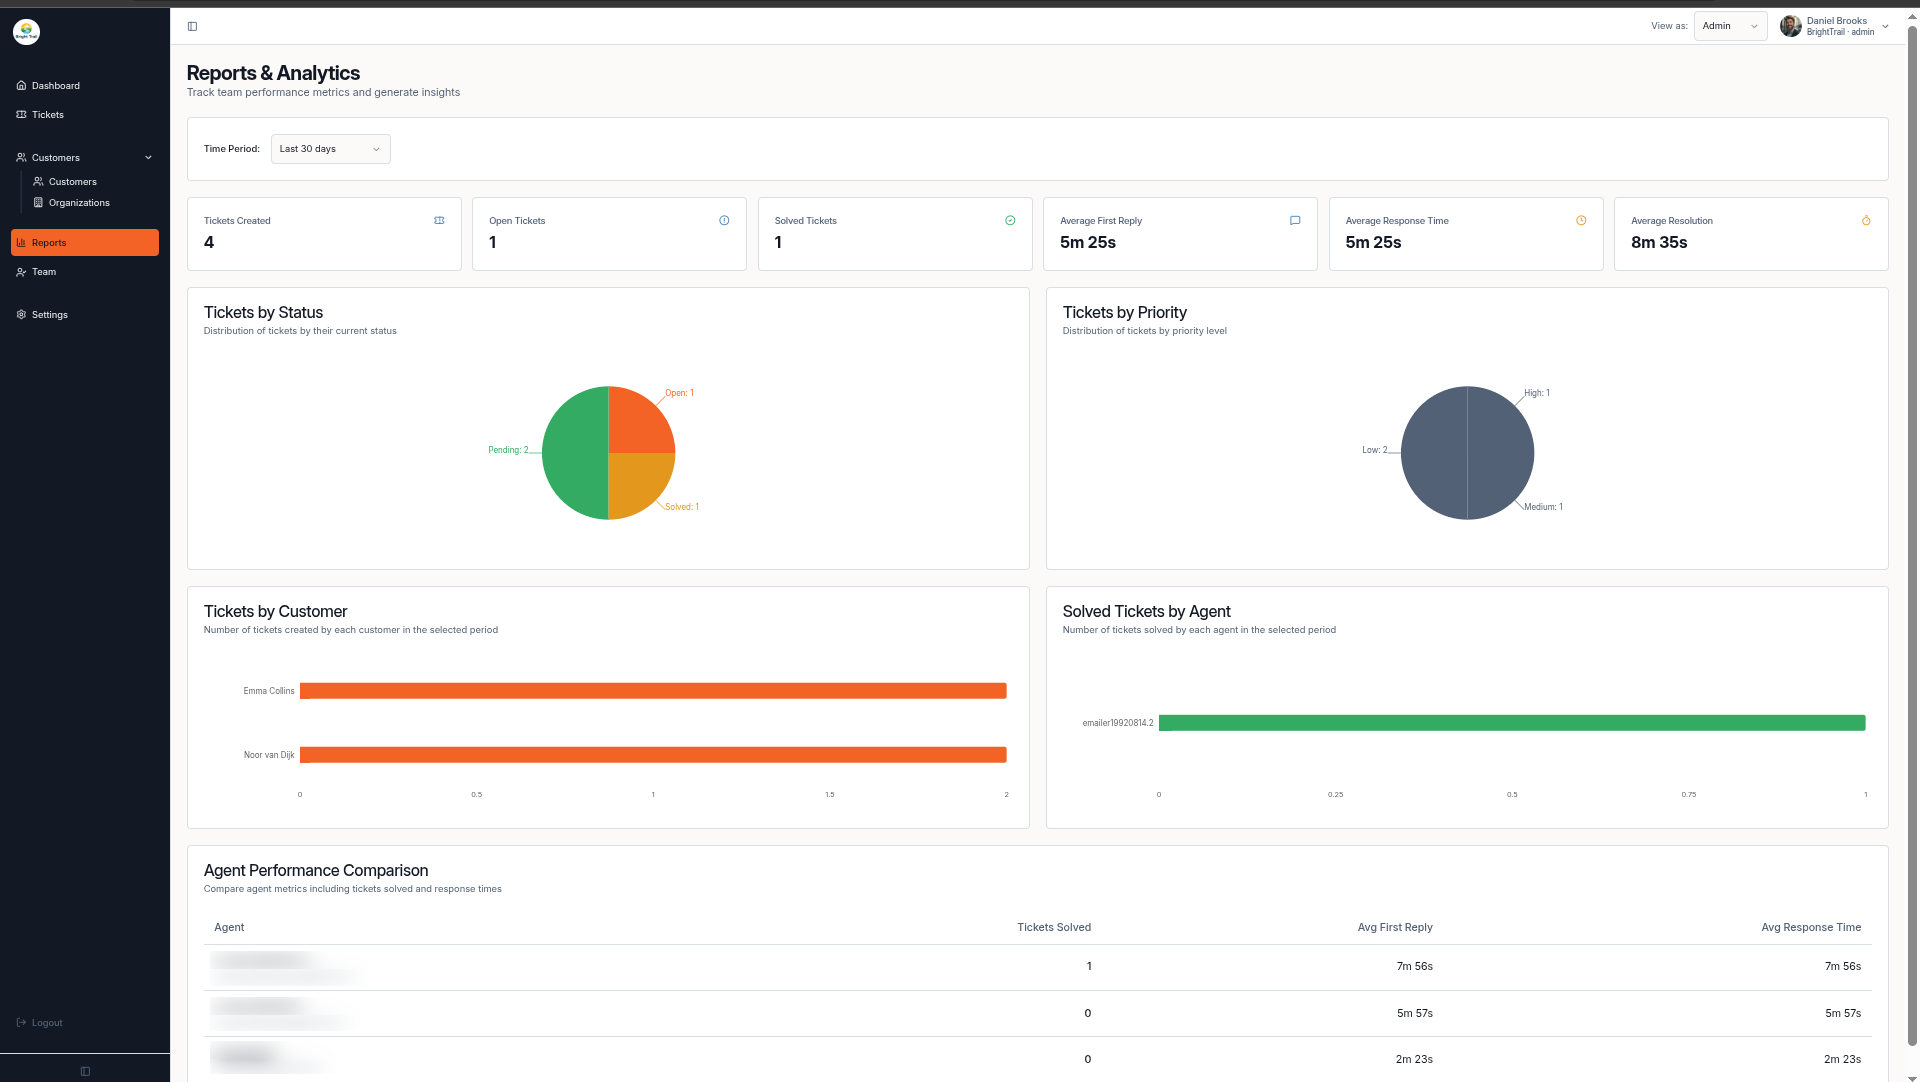Click the Pending: 2 pie chart label
1920x1082 pixels.
(x=508, y=450)
